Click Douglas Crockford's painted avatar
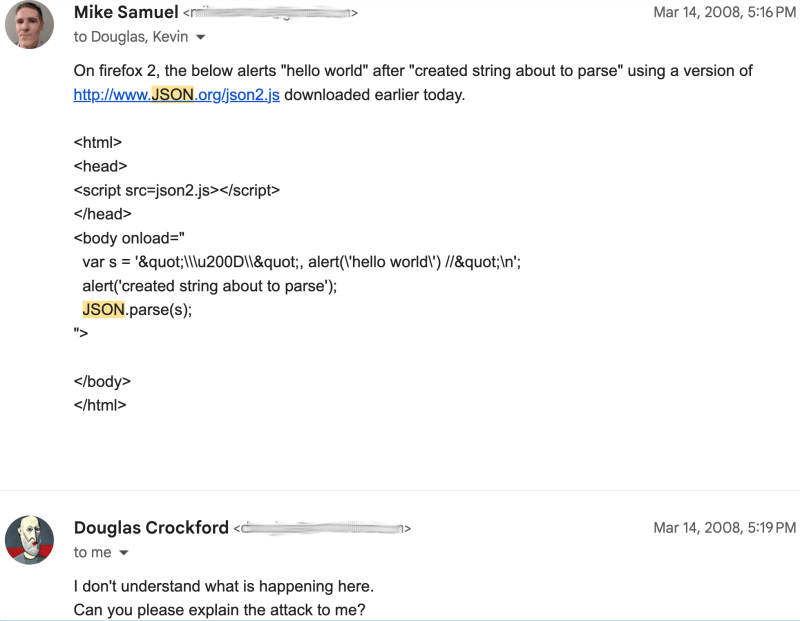Screen dimensions: 800x621 (29, 540)
